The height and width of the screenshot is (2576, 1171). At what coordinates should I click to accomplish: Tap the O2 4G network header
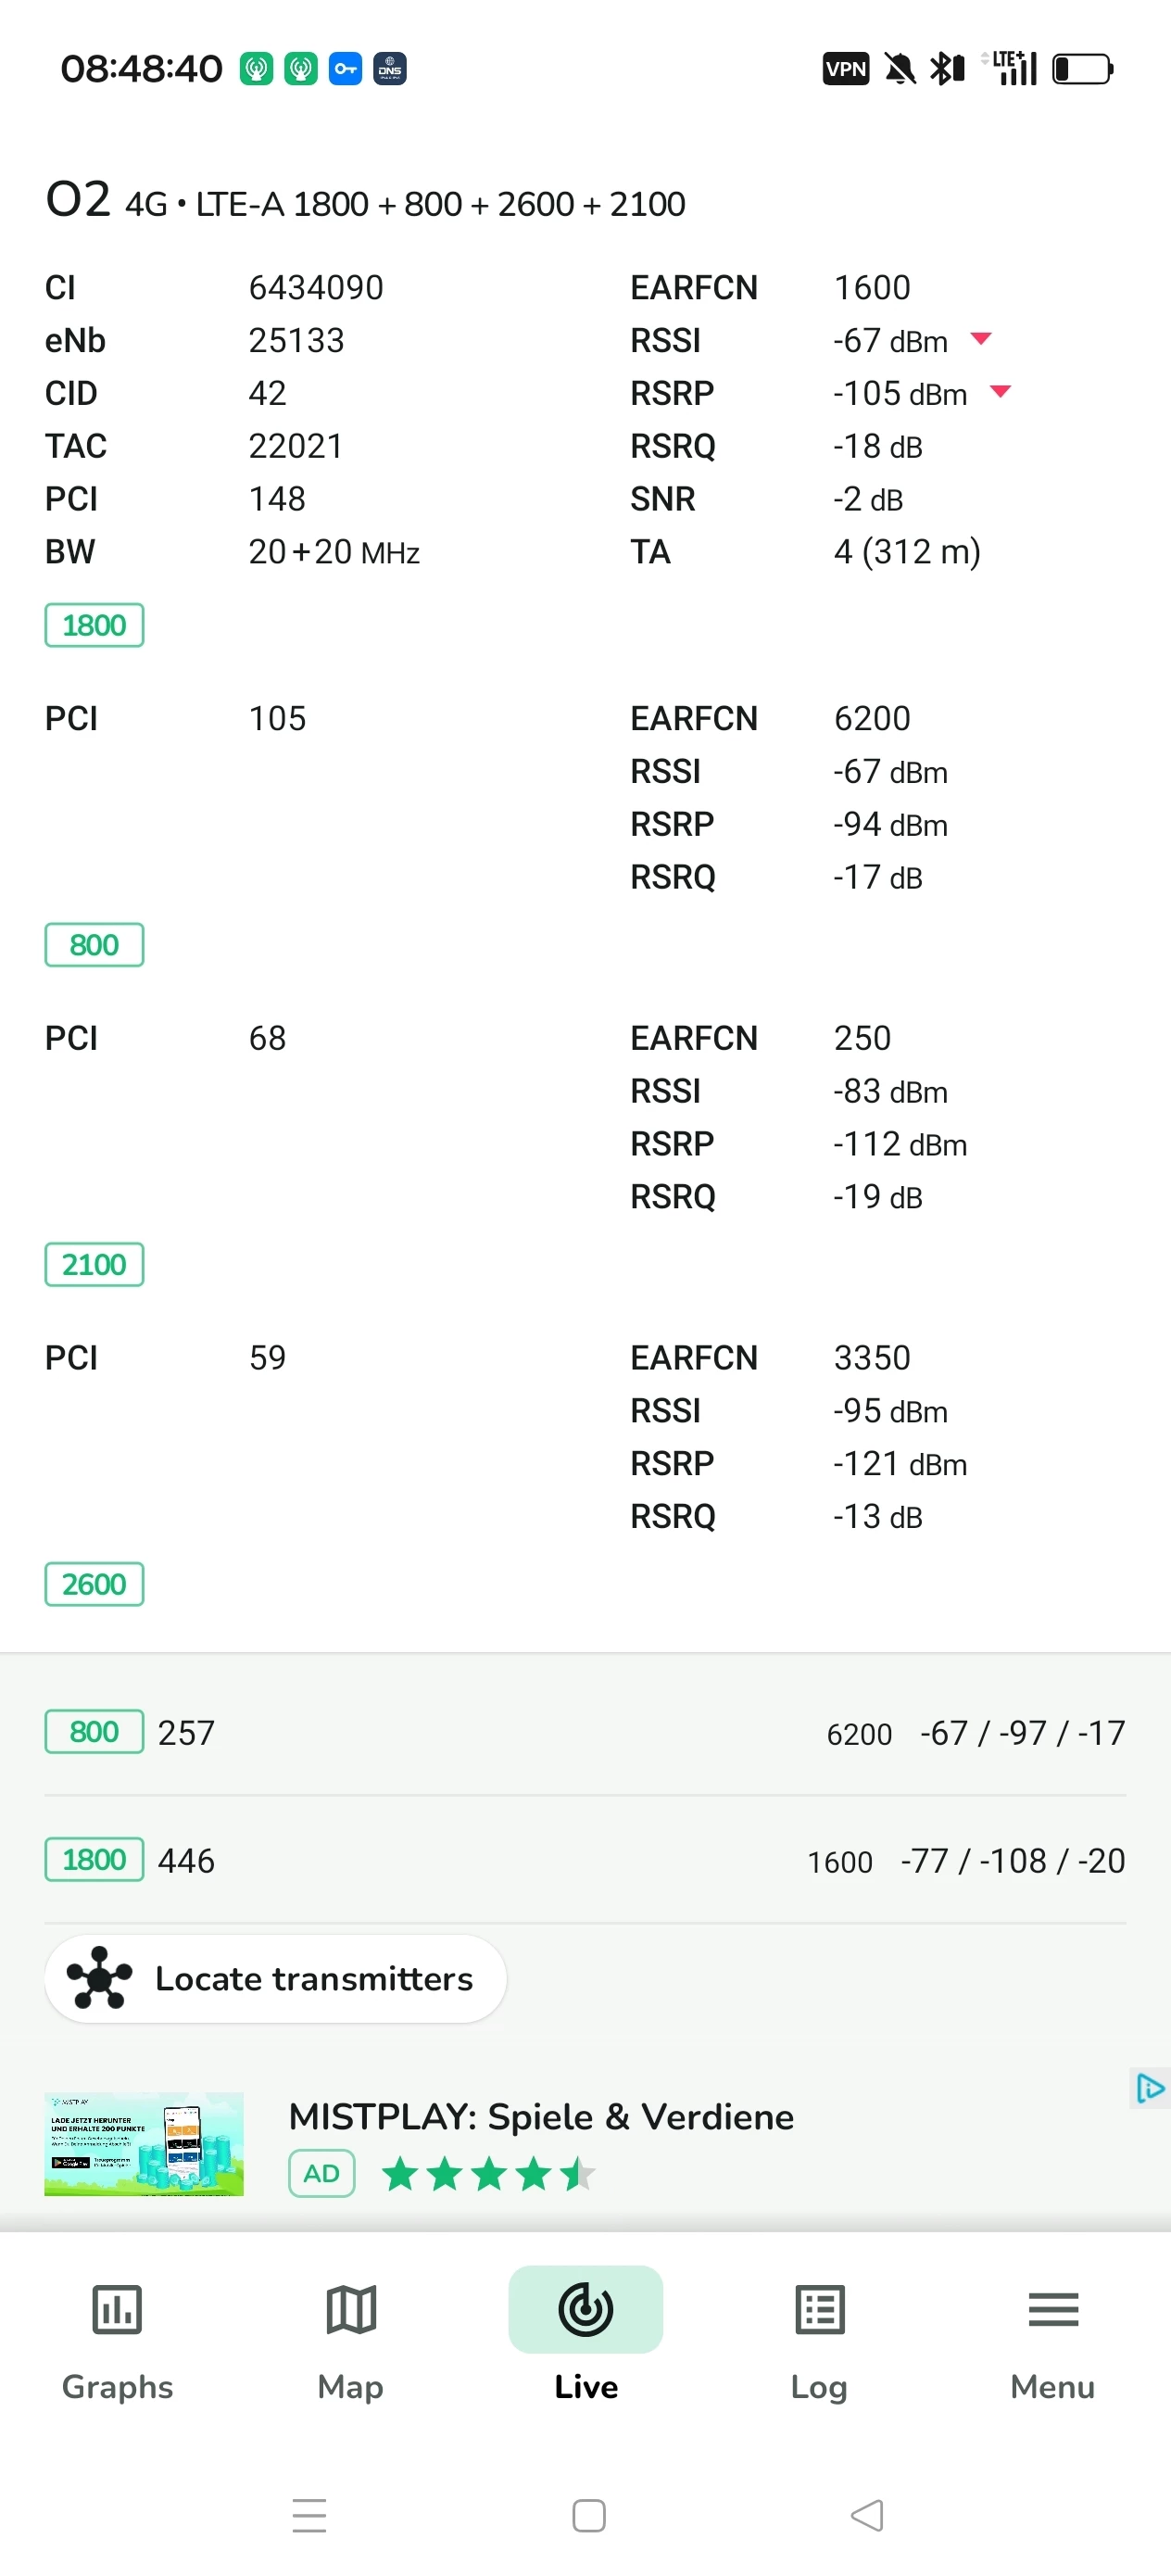(x=365, y=202)
